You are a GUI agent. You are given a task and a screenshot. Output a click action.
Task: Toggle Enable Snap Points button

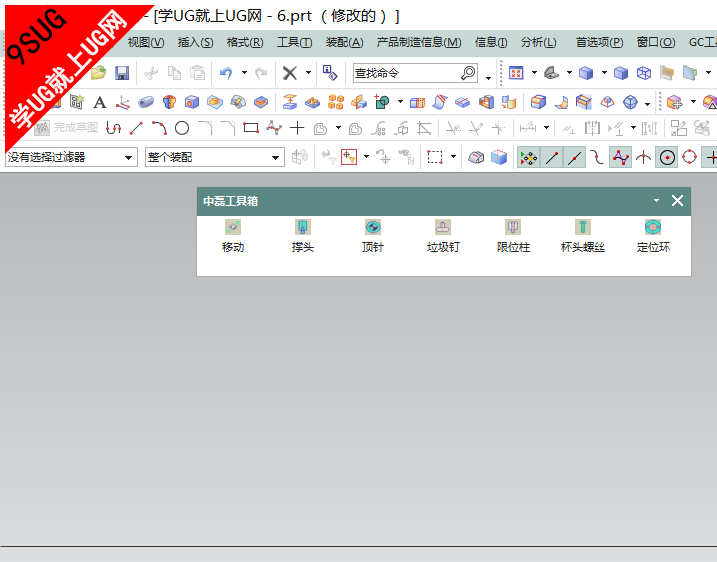pos(529,158)
